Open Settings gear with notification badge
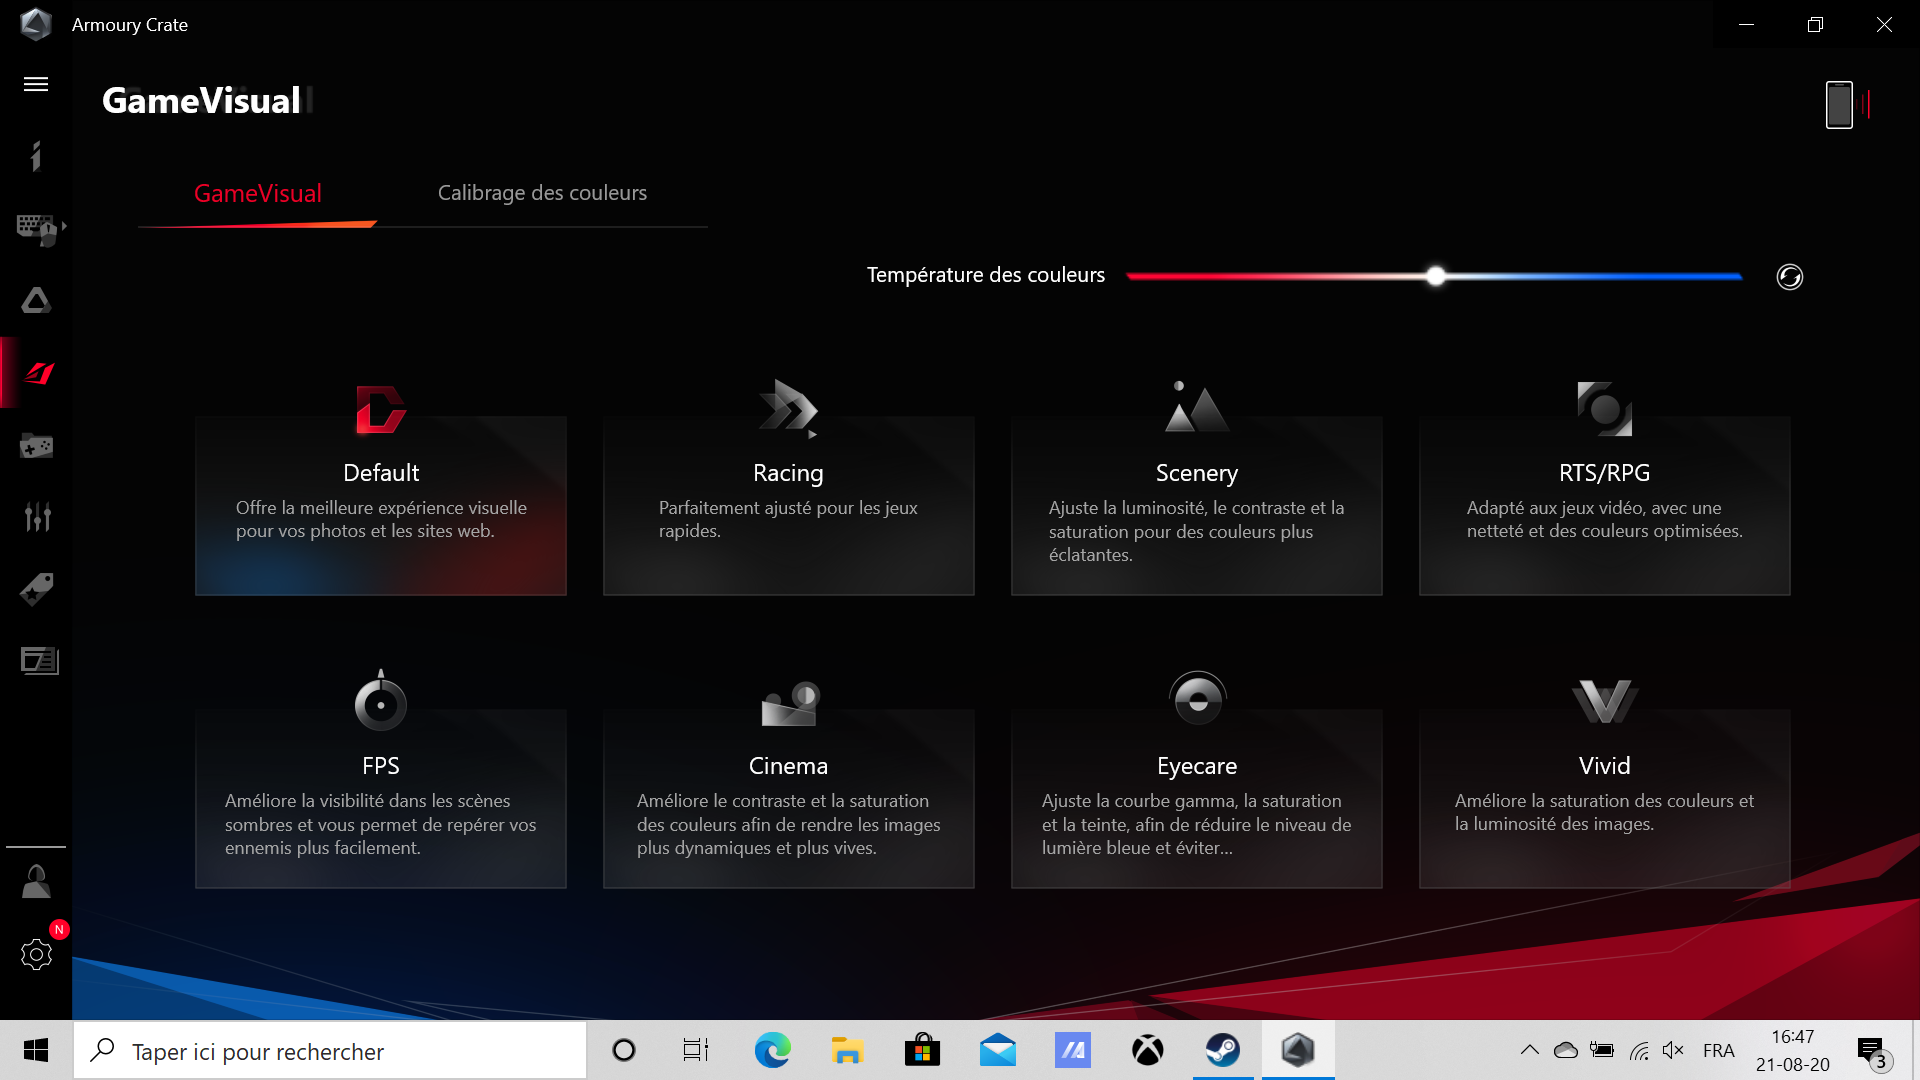 (x=37, y=954)
